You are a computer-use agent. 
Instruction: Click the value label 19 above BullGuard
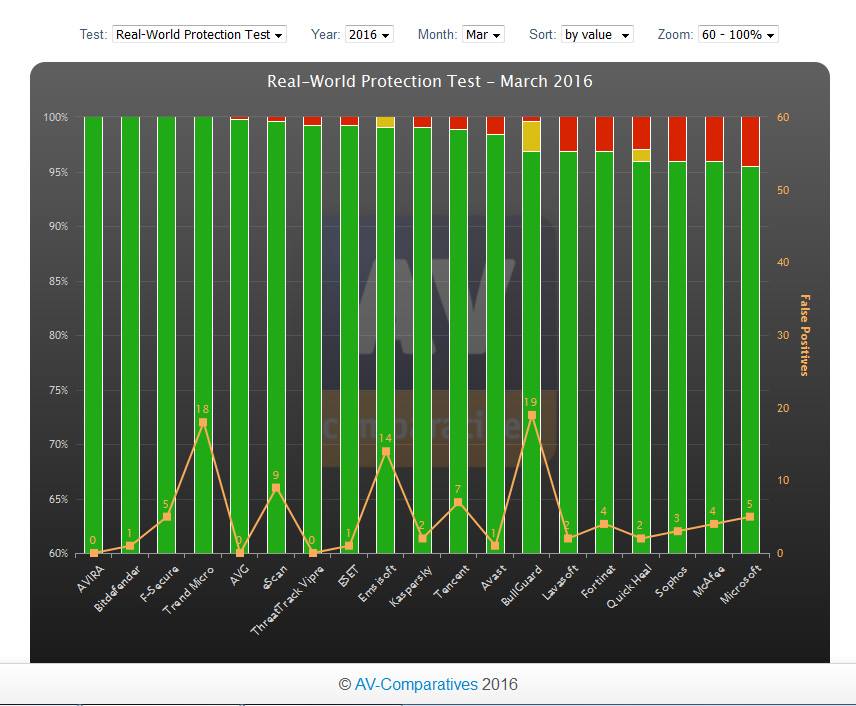pos(530,402)
